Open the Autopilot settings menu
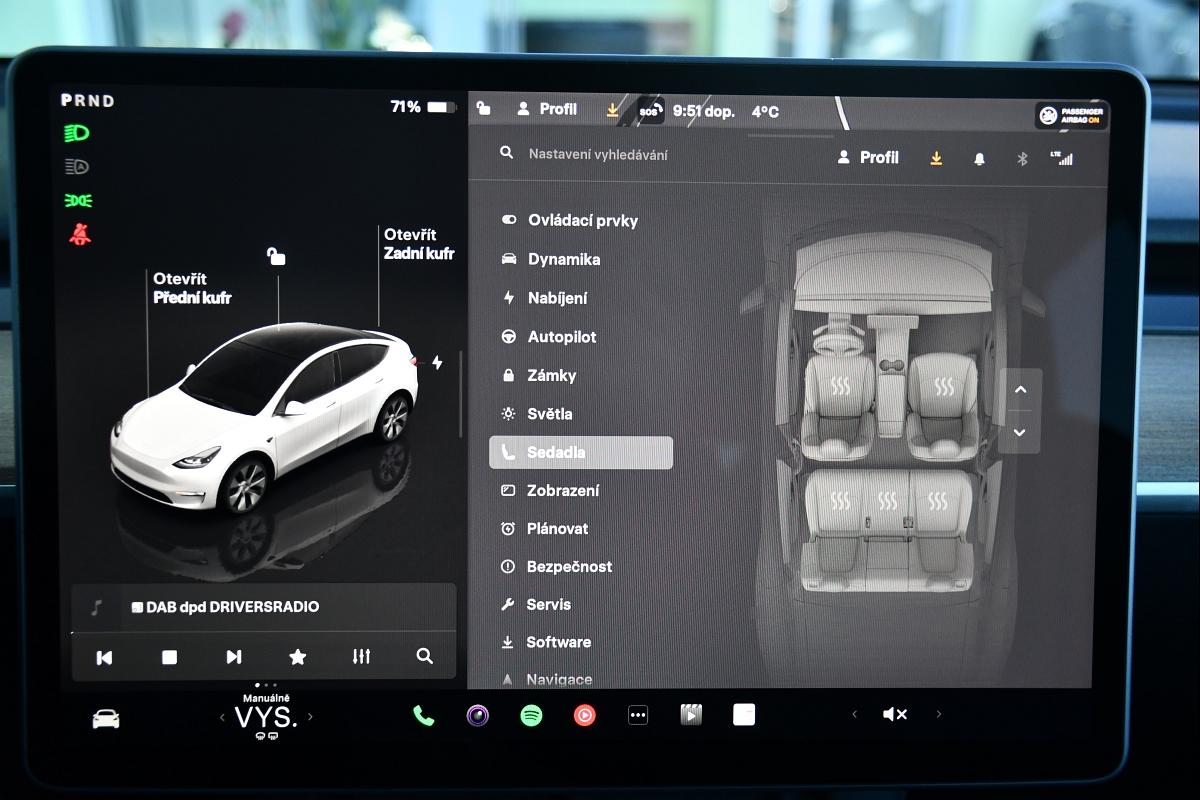The image size is (1200, 800). (561, 337)
